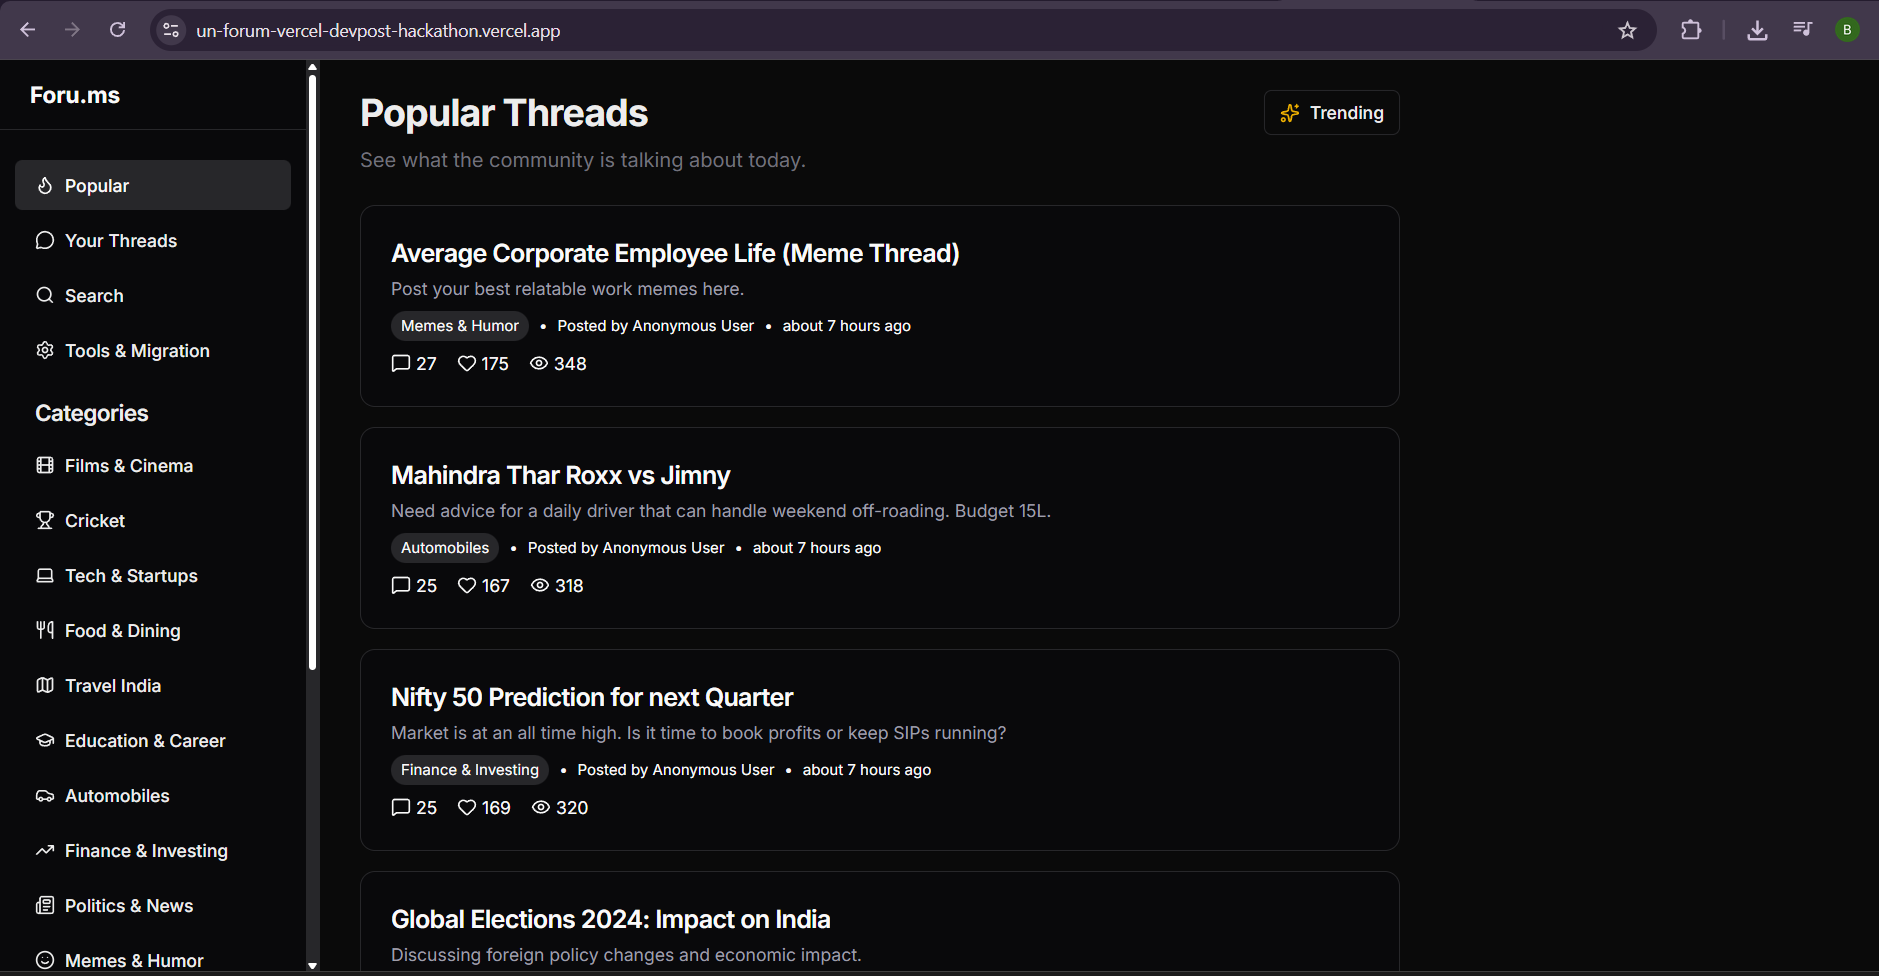The image size is (1879, 976).
Task: Open the browser profile avatar B
Action: point(1847,30)
